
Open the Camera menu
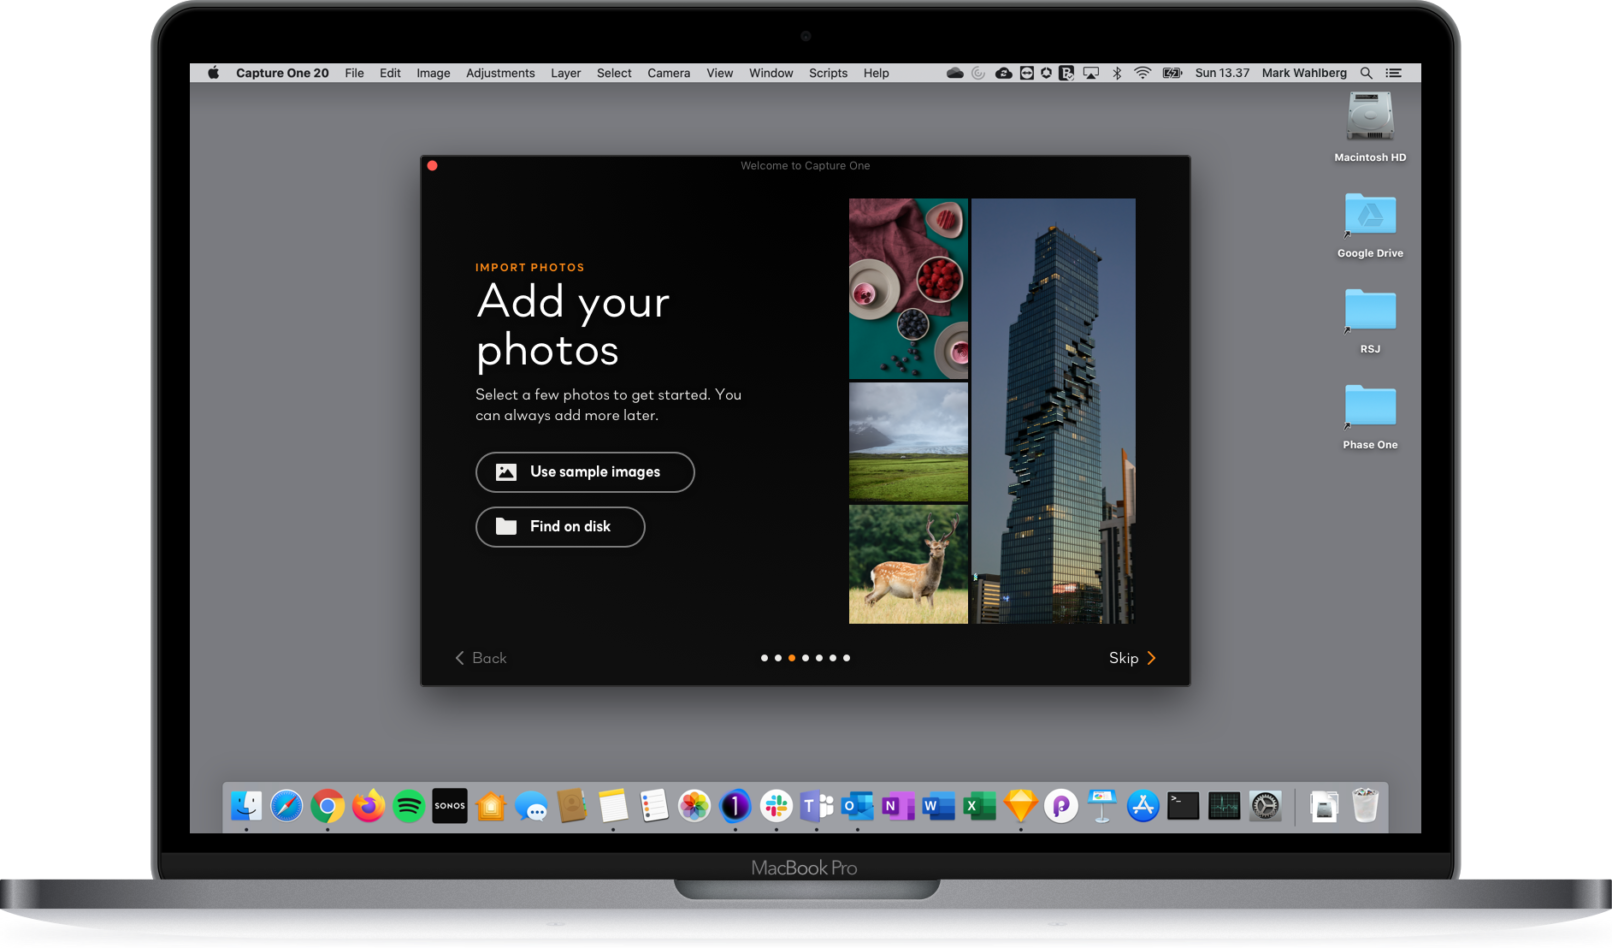[x=668, y=72]
